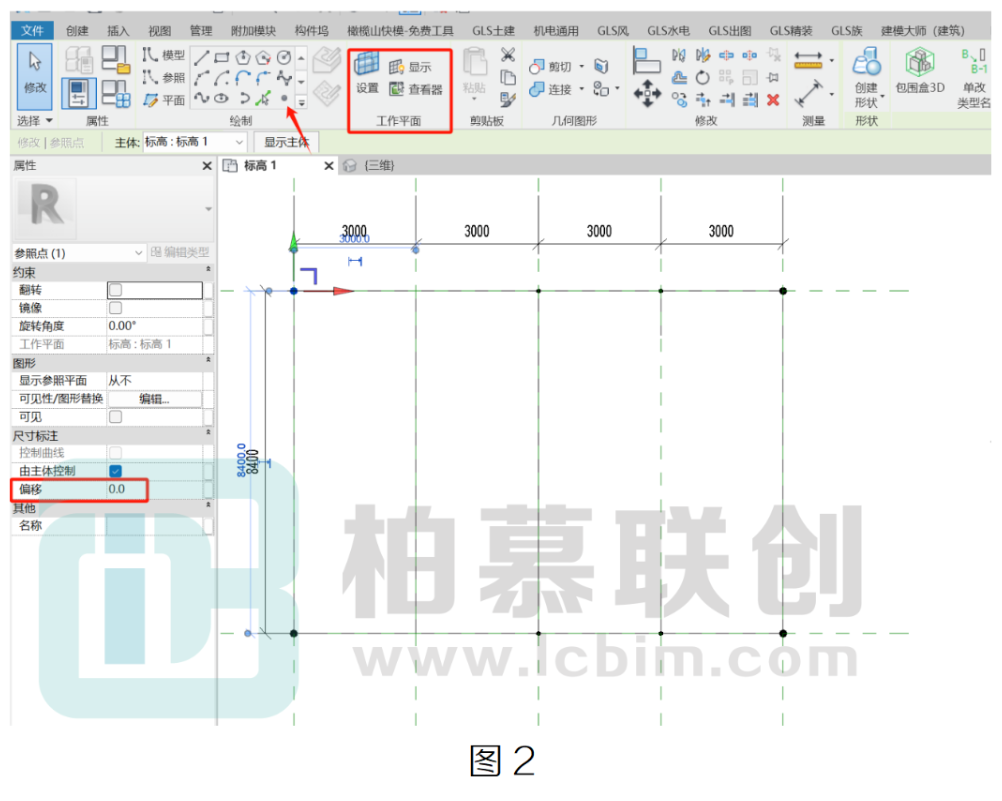1002x801 pixels.
Task: Expand the 连接 geometry dropdown arrow
Action: (x=582, y=89)
